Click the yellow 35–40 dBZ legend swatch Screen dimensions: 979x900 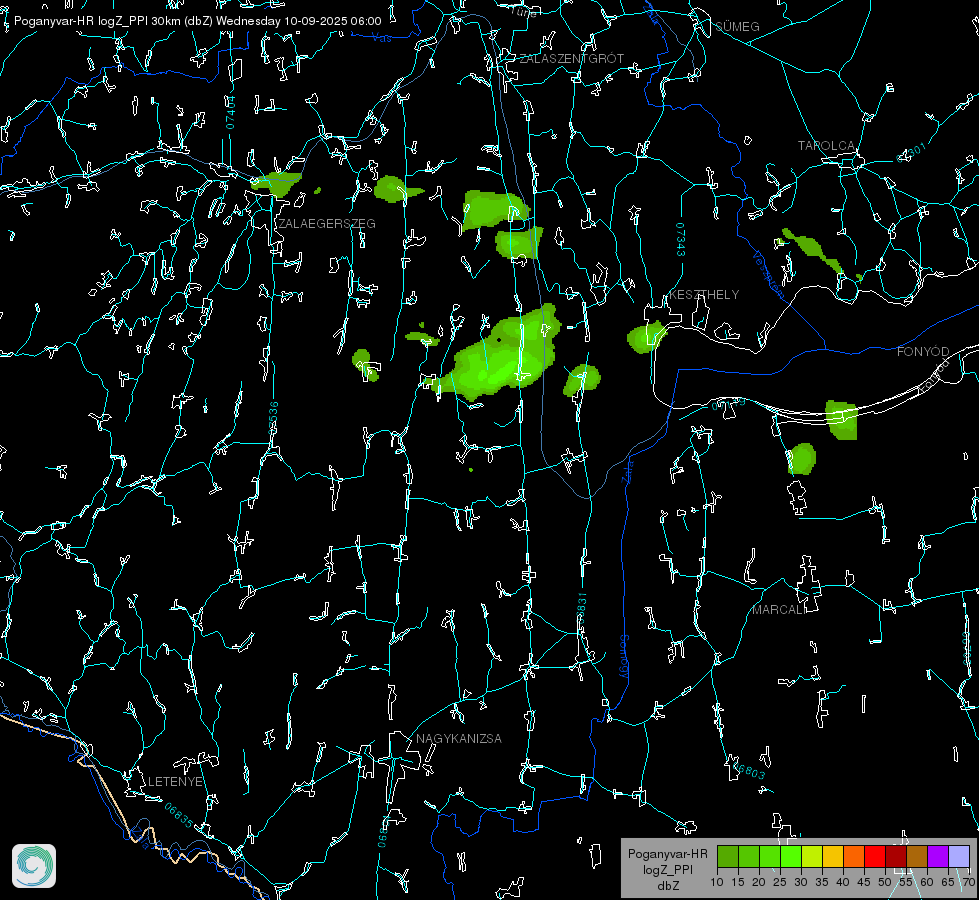coord(833,857)
